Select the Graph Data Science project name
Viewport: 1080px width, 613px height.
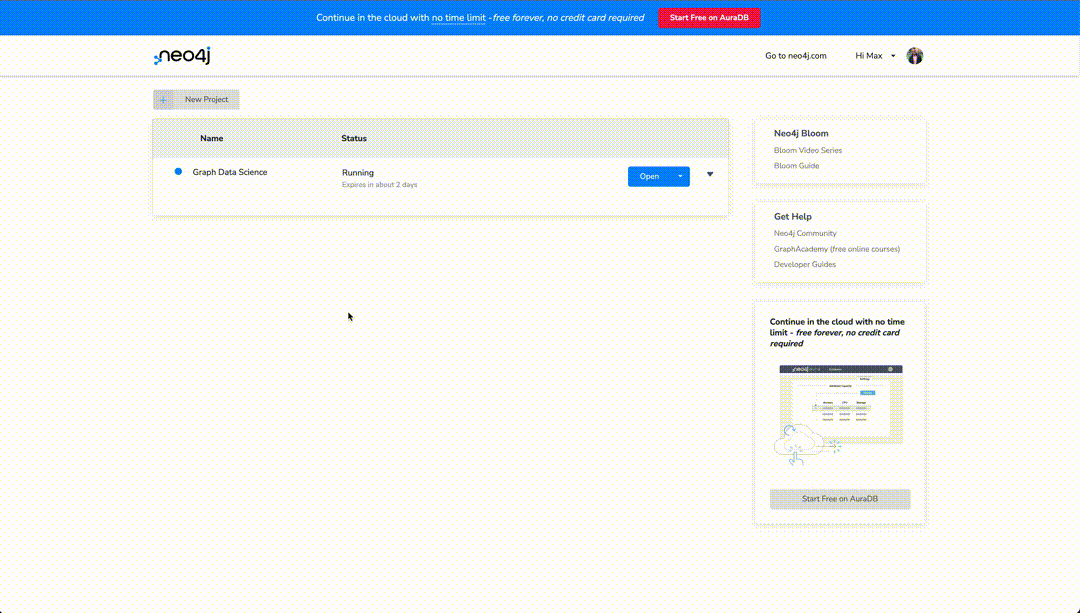click(x=230, y=172)
